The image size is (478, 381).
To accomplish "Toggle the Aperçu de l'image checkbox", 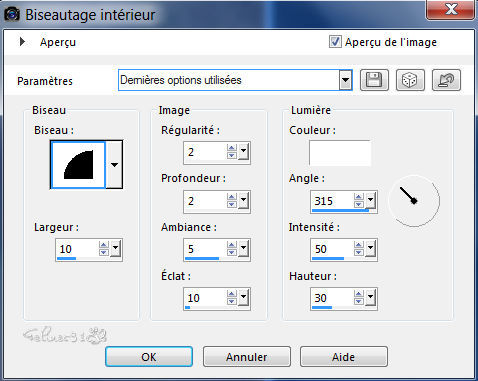I will 335,42.
